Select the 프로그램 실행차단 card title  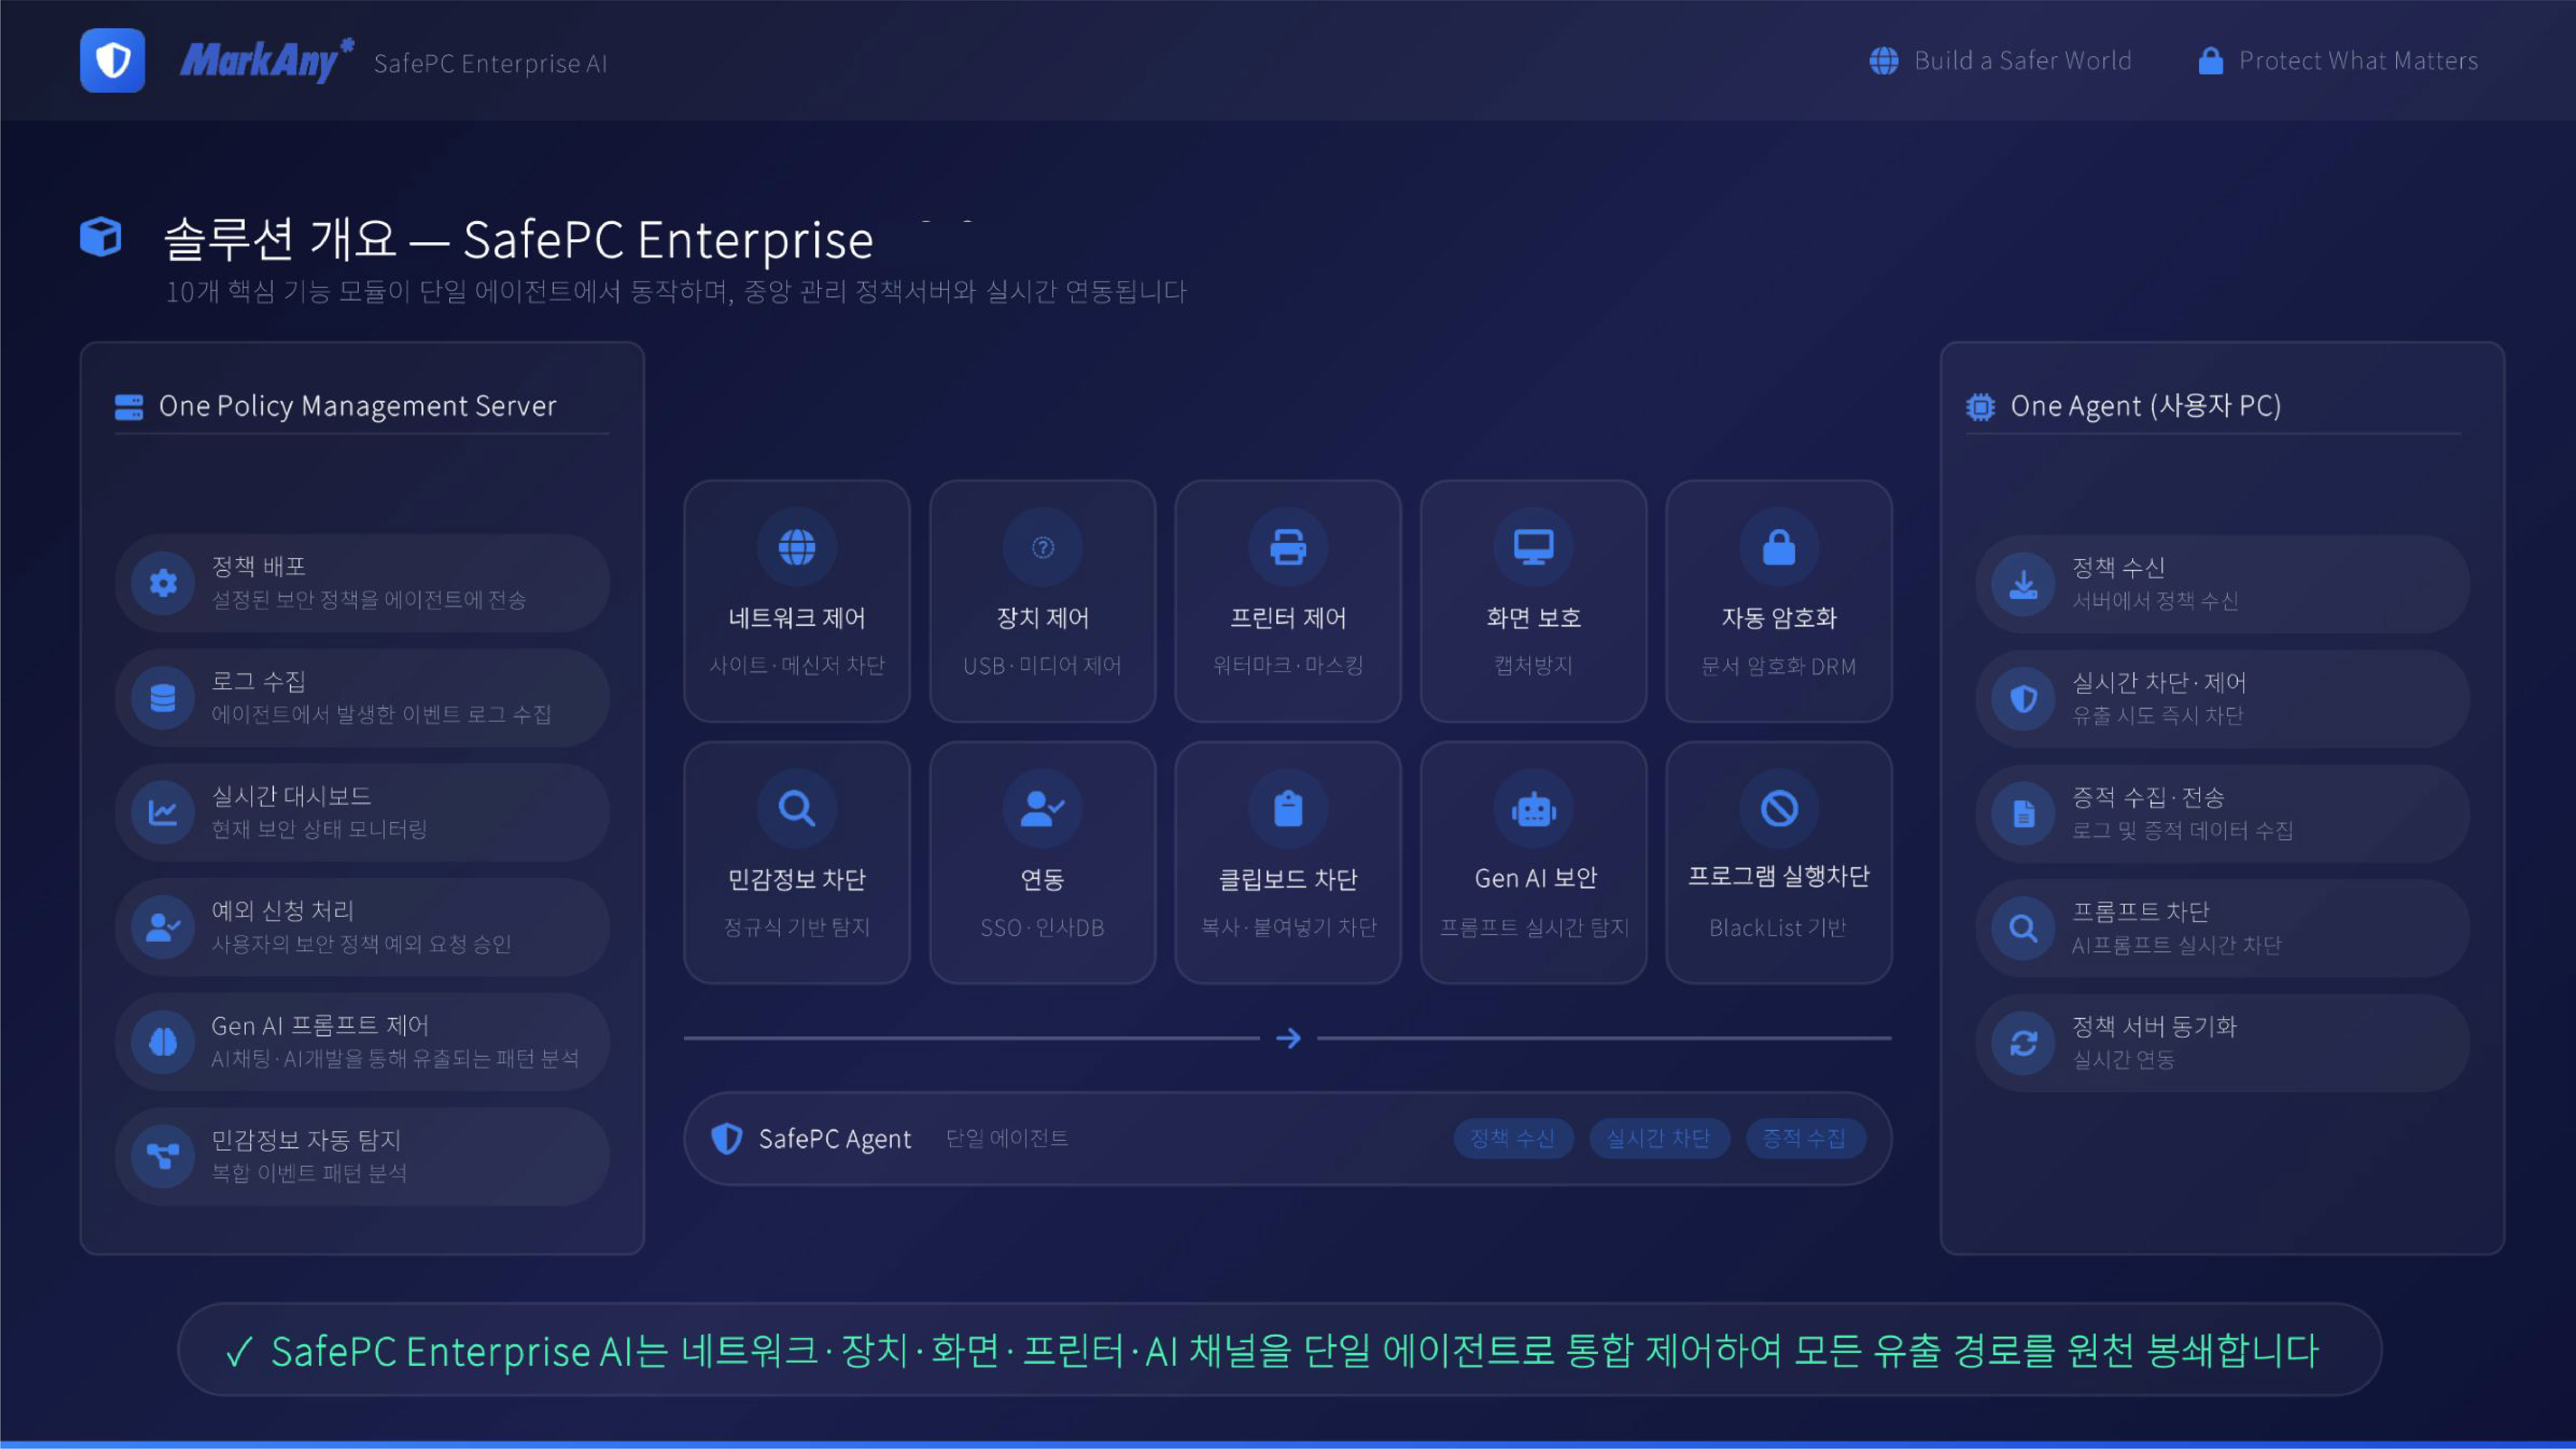pos(1779,876)
